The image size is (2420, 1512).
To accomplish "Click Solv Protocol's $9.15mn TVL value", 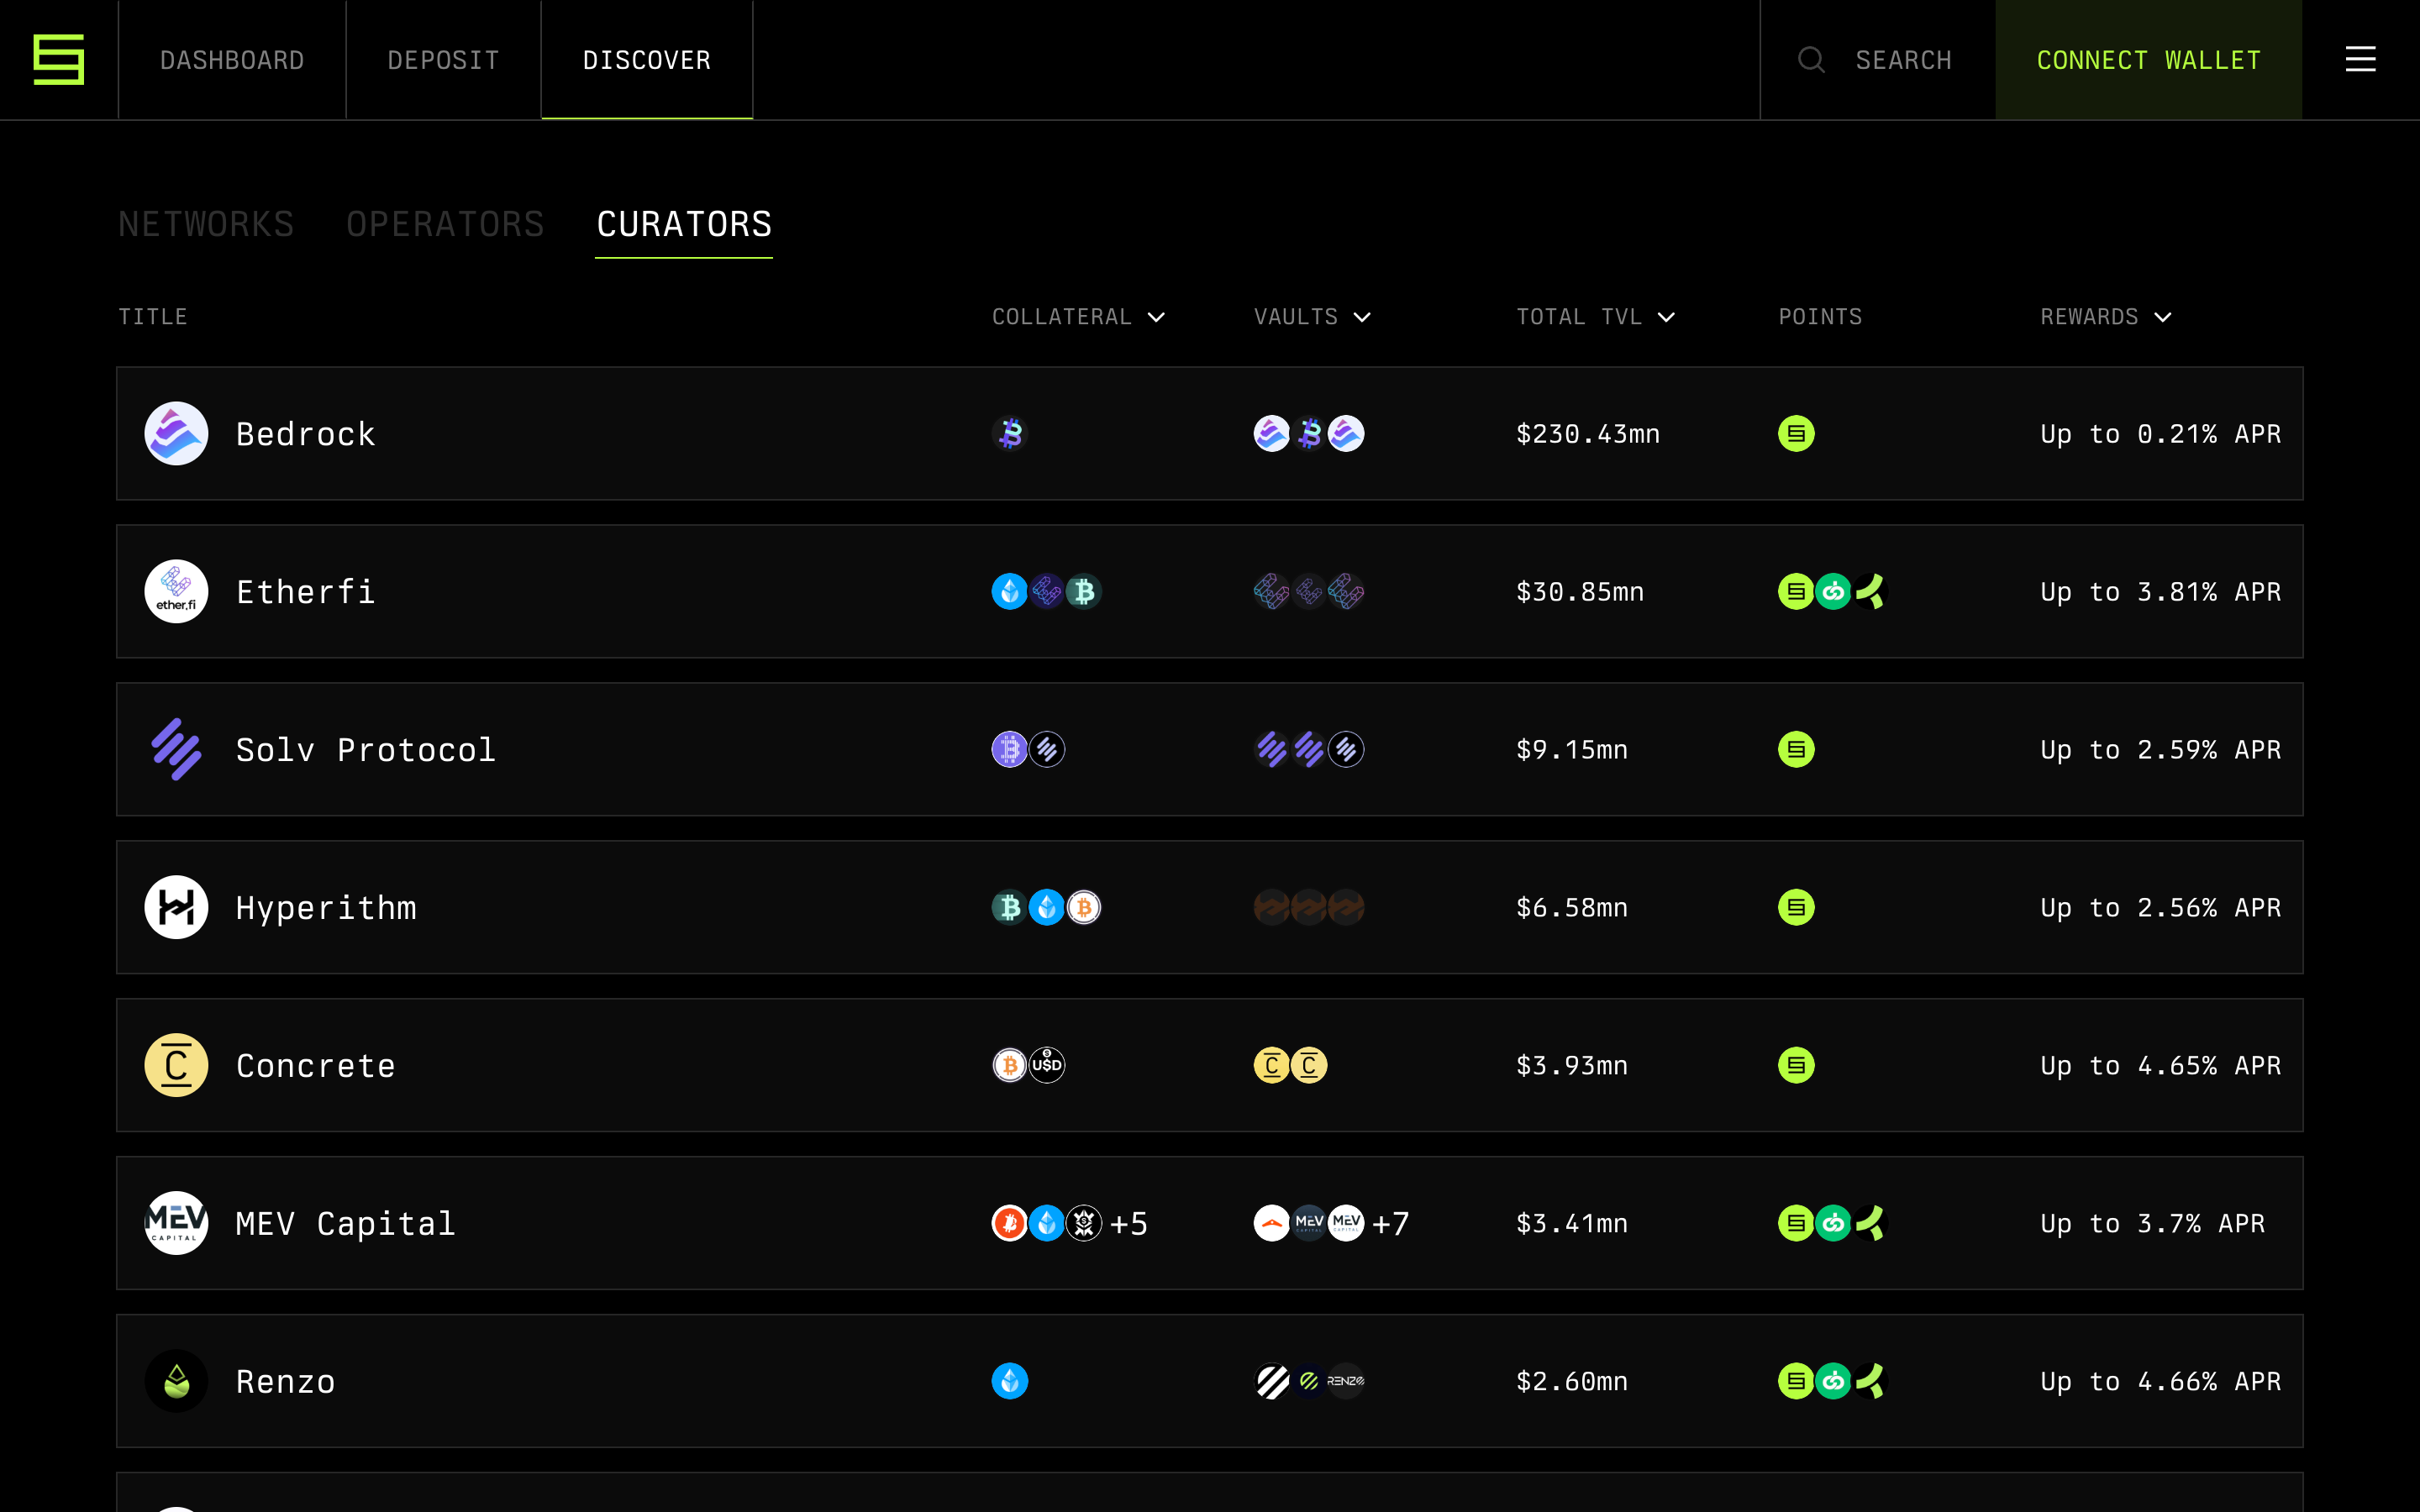I will click(1572, 750).
